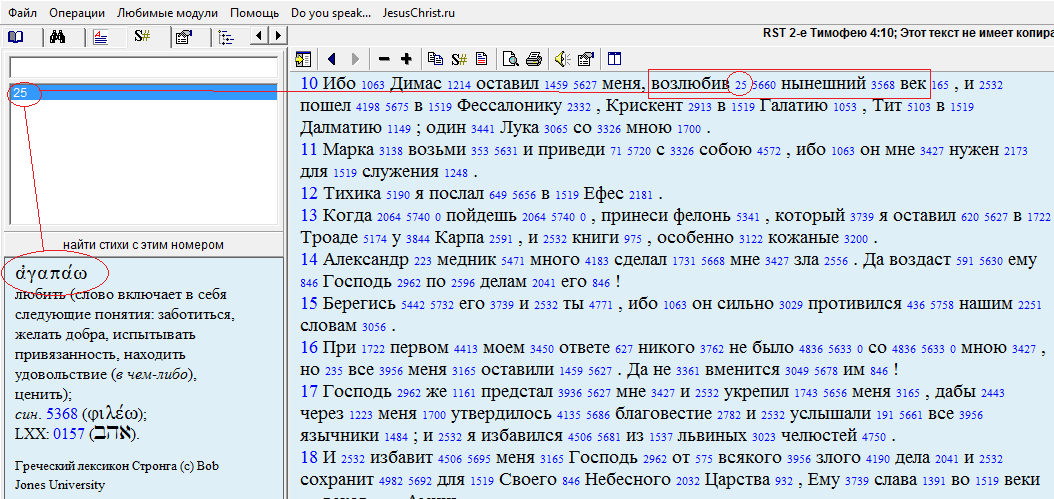Click the notes page icon in toolbar
The width and height of the screenshot is (1054, 499).
(481, 59)
